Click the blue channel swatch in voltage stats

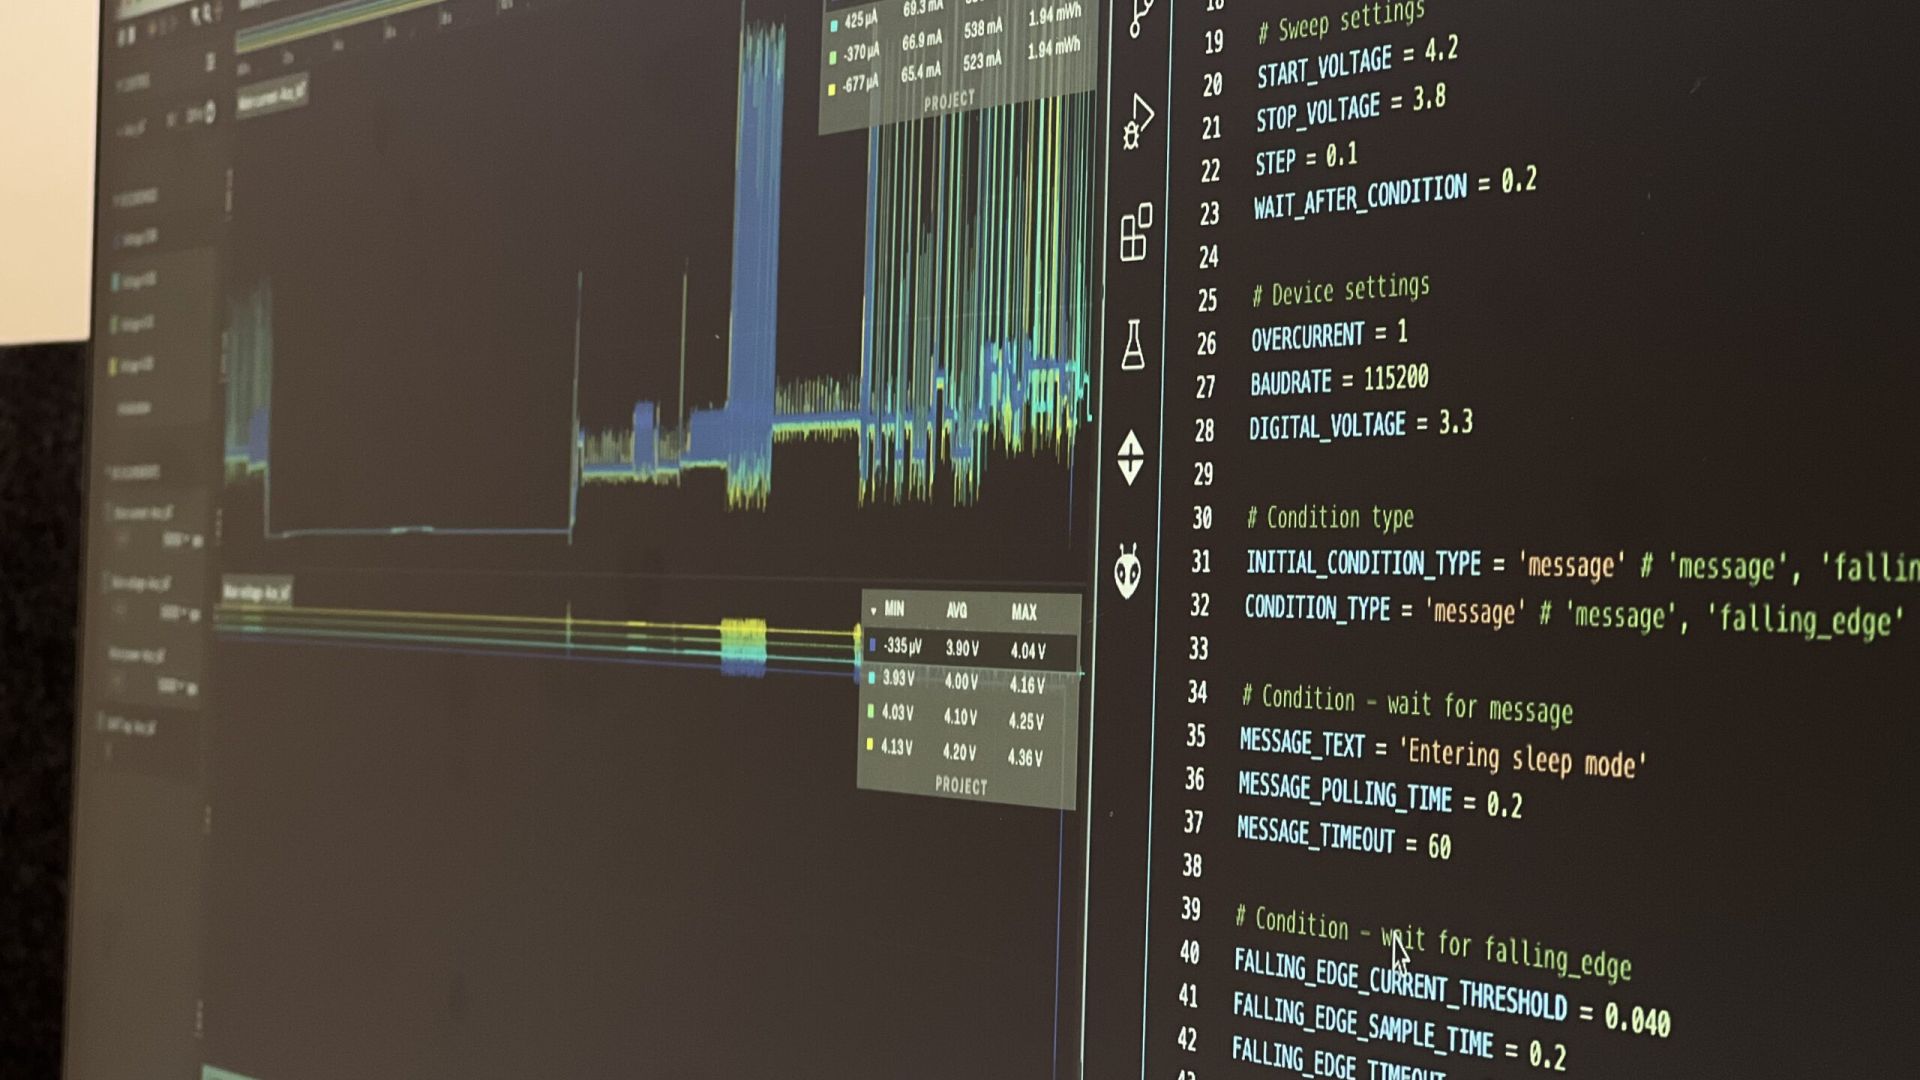tap(872, 646)
